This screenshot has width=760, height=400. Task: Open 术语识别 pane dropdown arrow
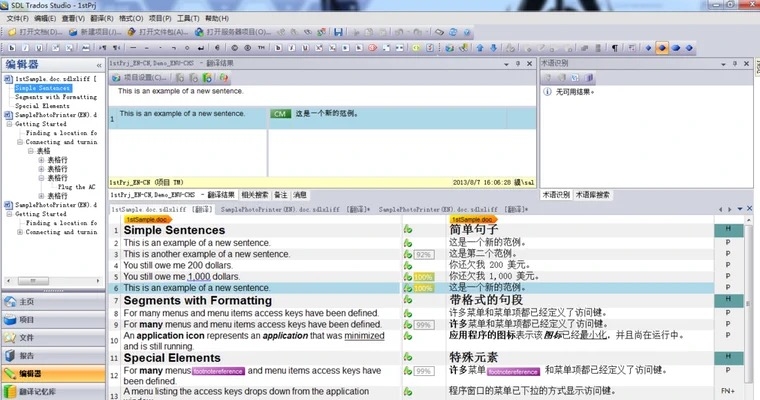[x=723, y=64]
